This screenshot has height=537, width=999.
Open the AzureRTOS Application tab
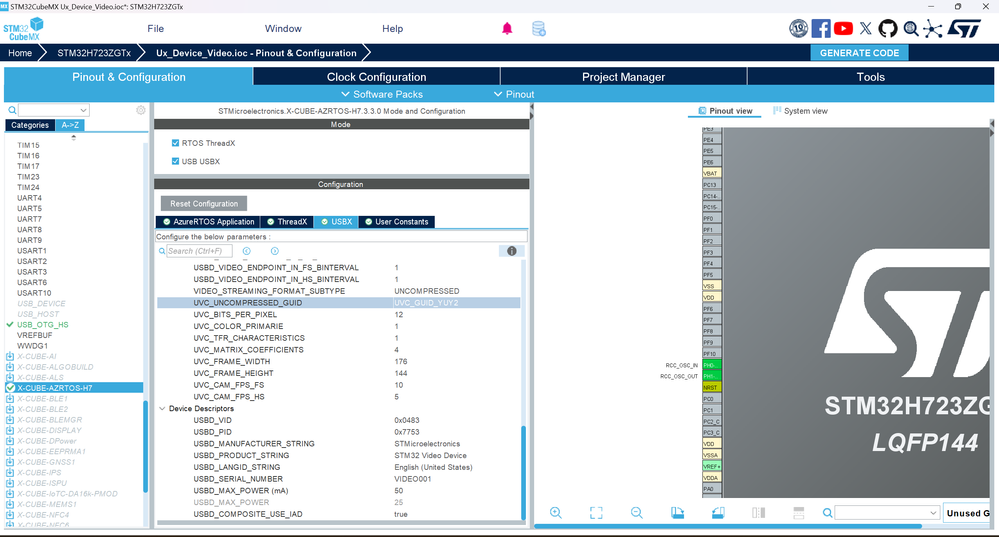coord(208,222)
